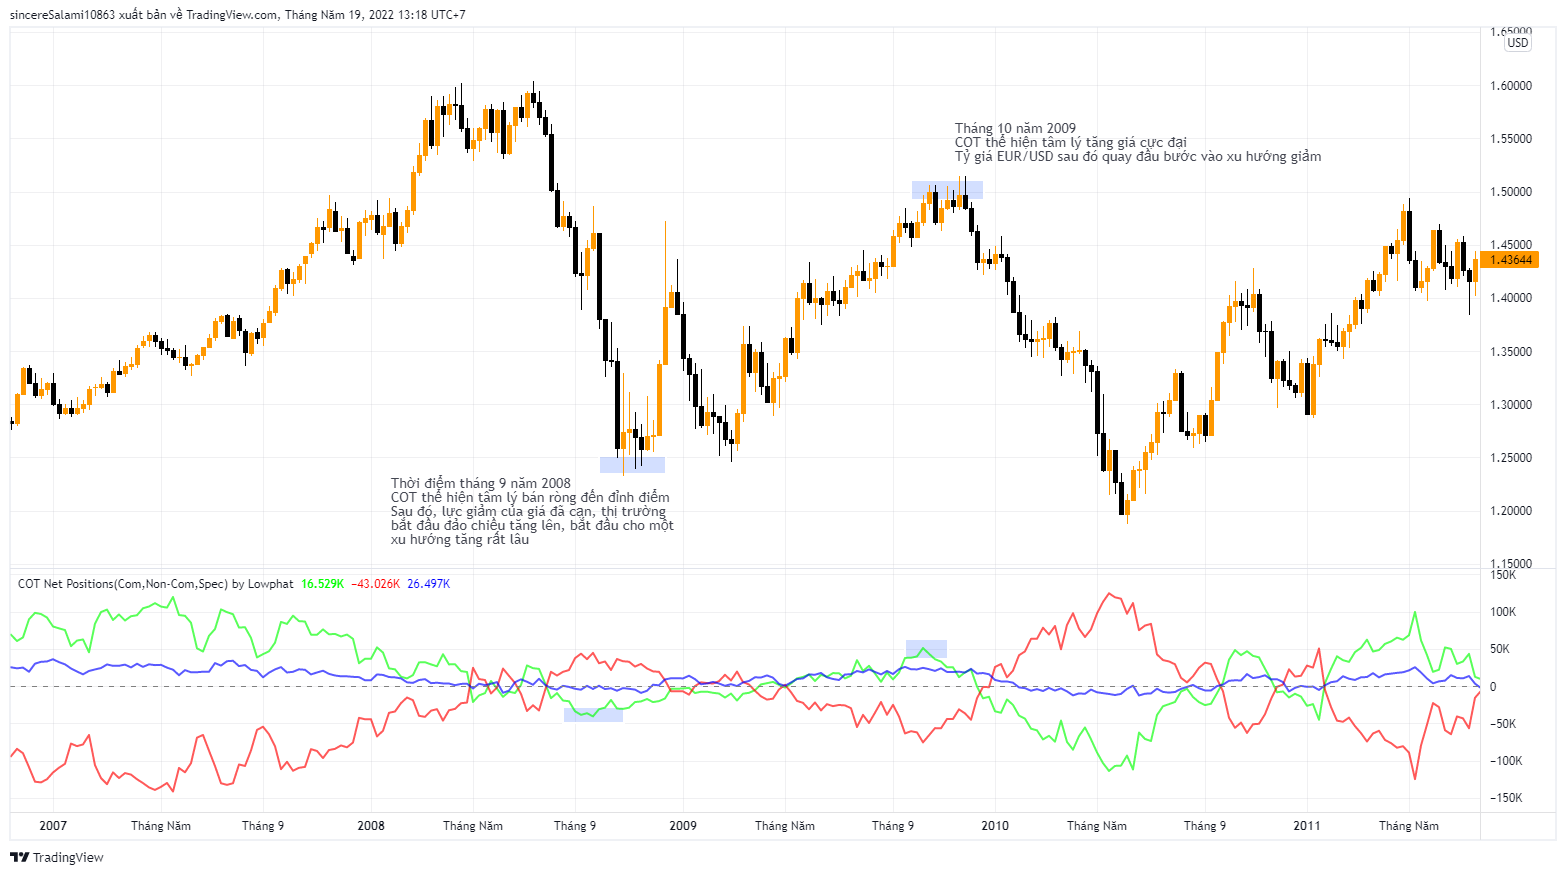The width and height of the screenshot is (1566, 875).
Task: Click the 1.50000 price axis label
Action: (1511, 192)
